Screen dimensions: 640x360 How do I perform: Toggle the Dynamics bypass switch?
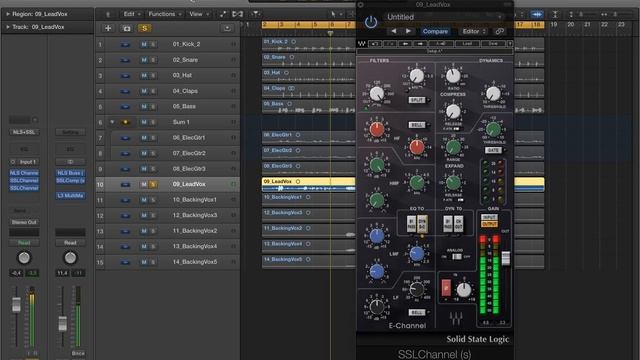click(448, 224)
